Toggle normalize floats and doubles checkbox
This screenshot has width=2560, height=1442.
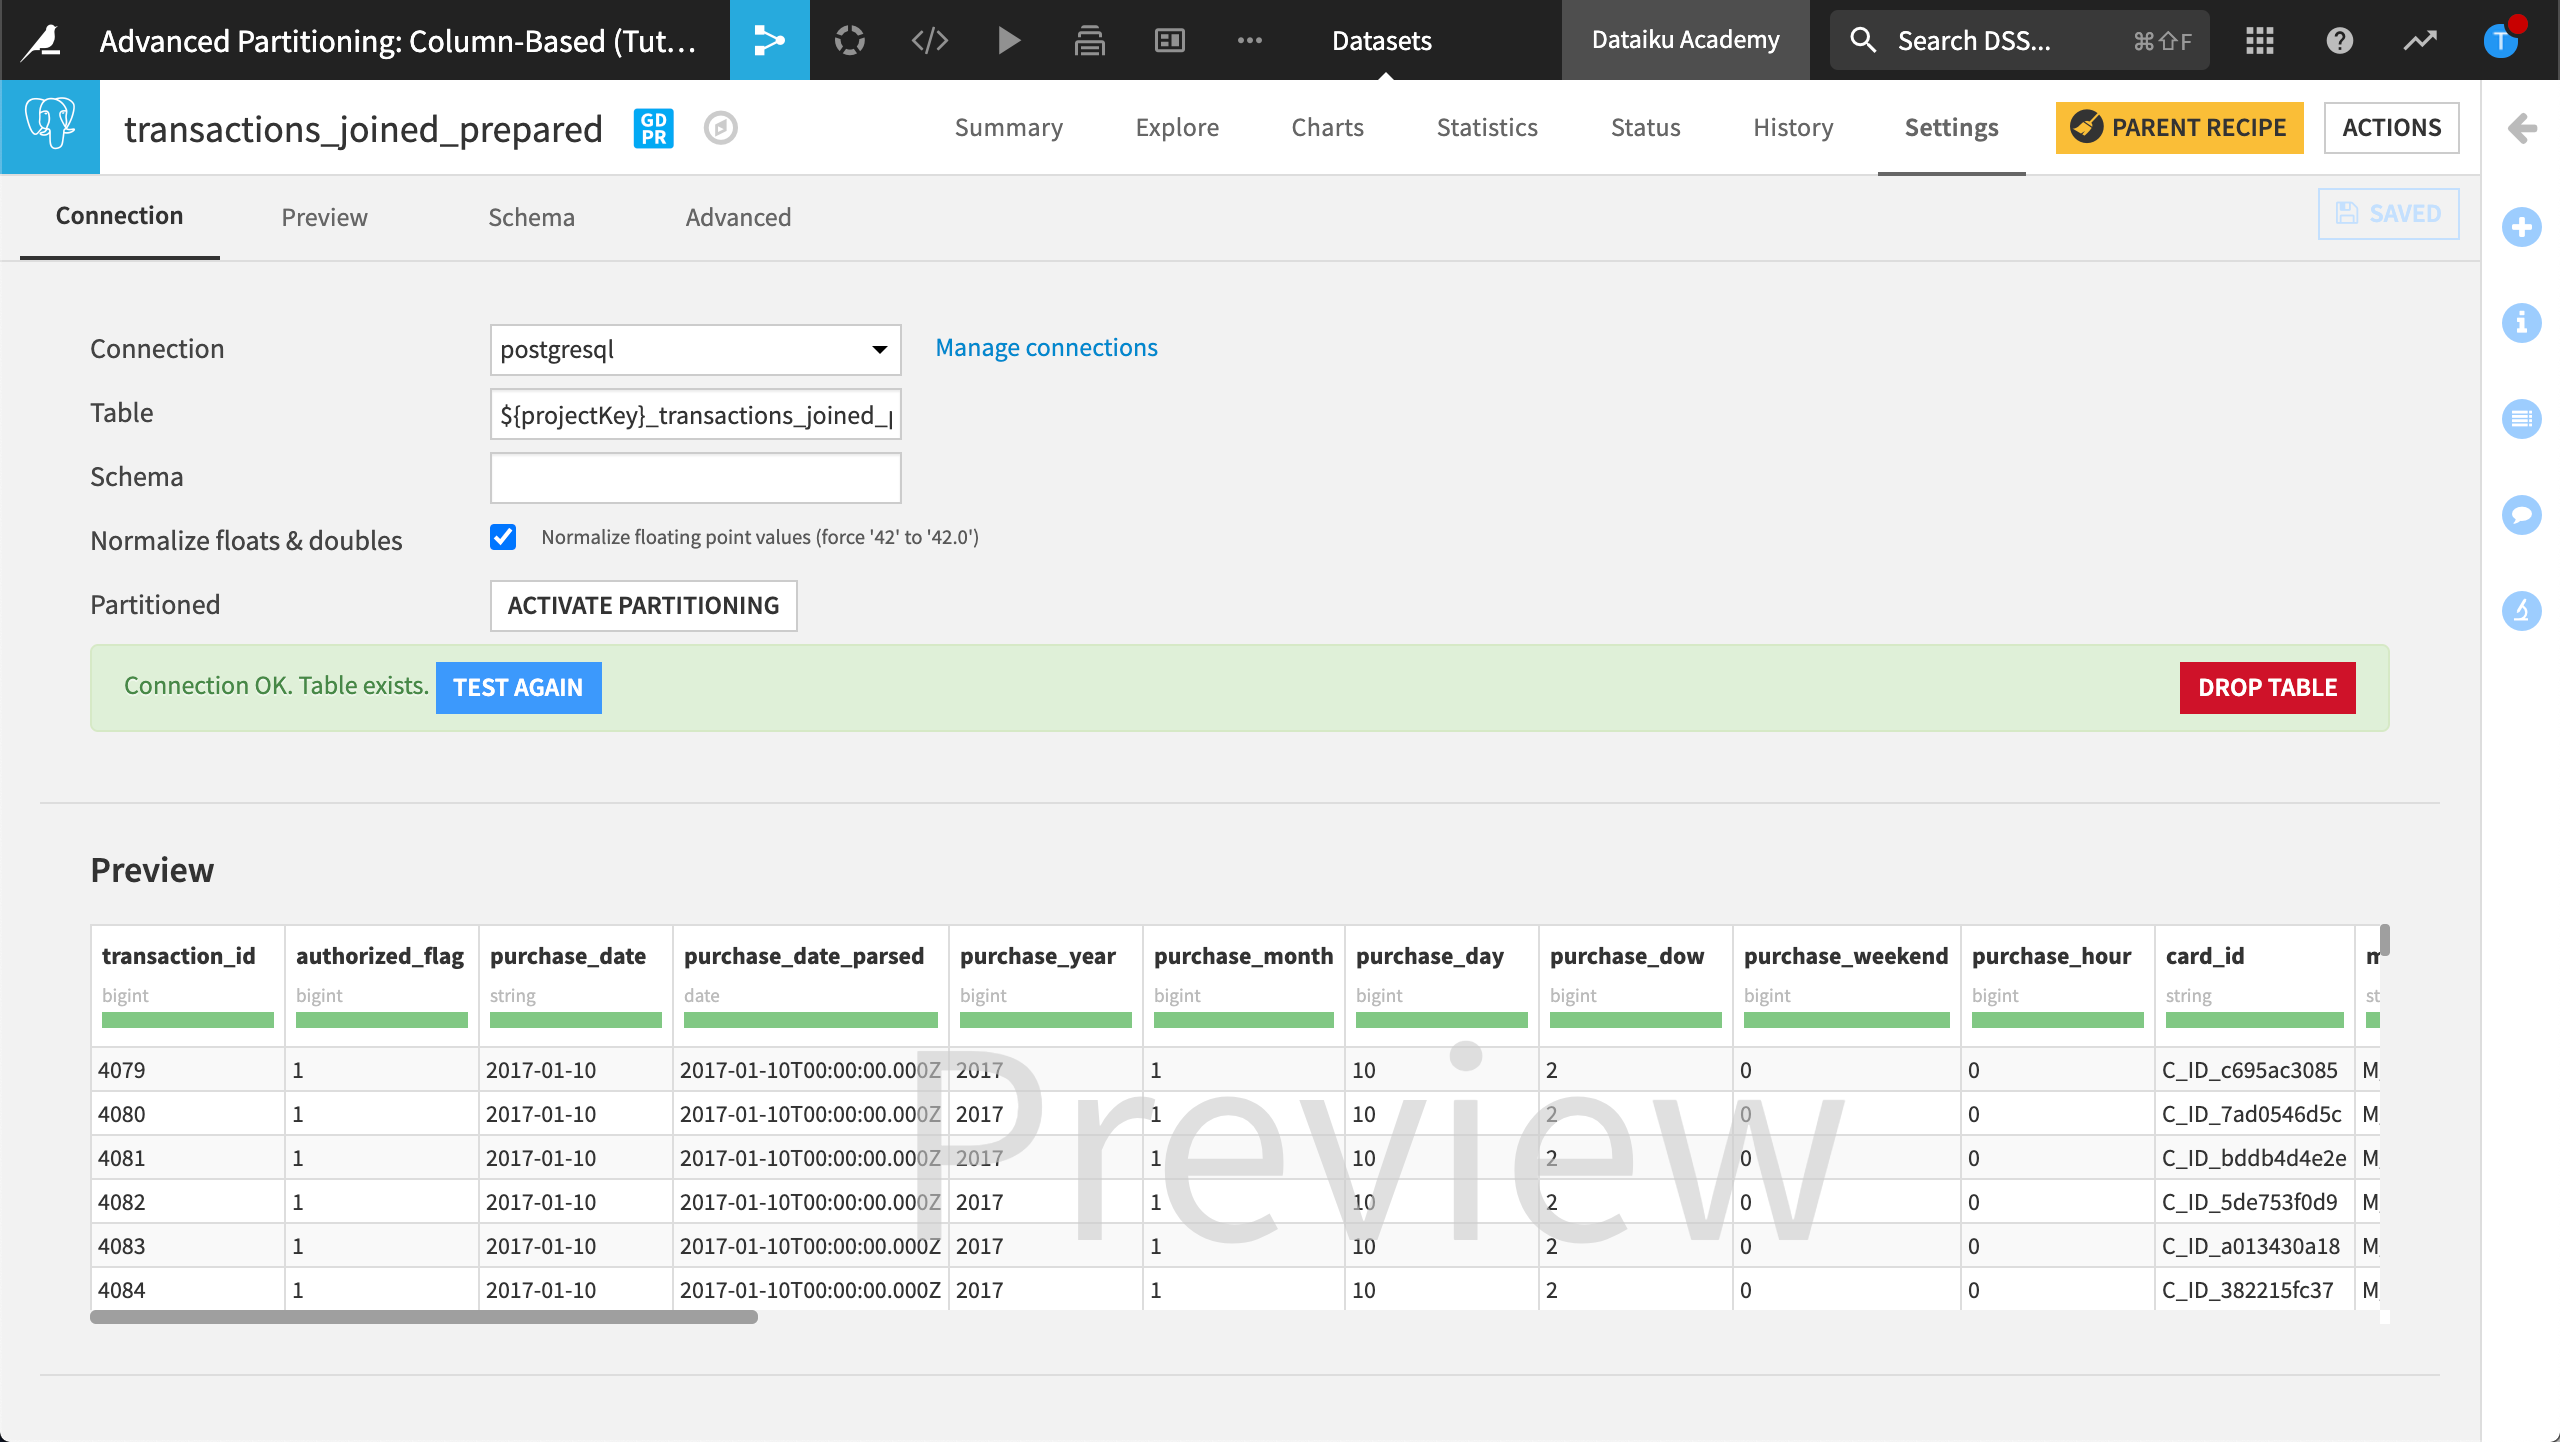tap(501, 538)
